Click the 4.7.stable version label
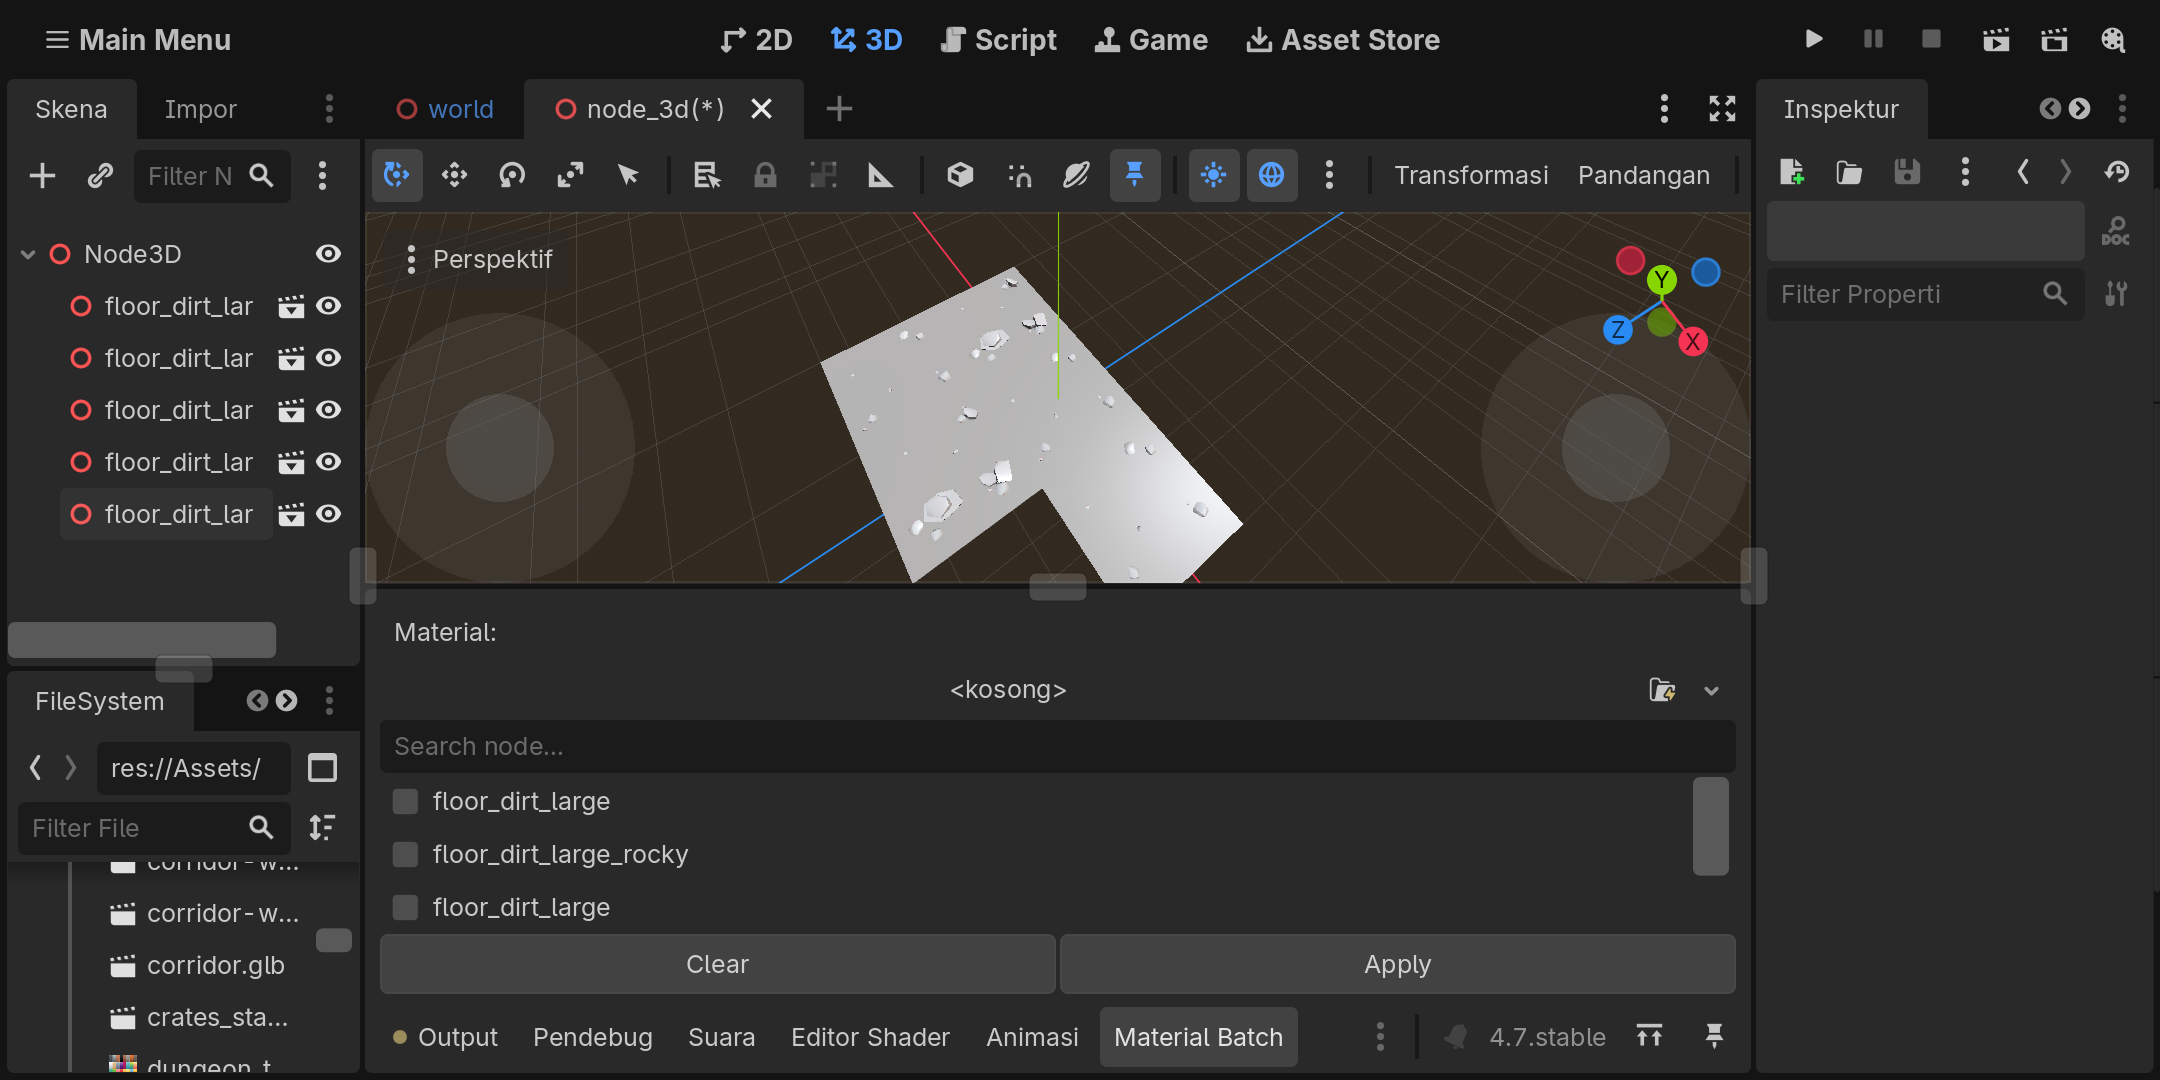The image size is (2160, 1080). point(1547,1037)
